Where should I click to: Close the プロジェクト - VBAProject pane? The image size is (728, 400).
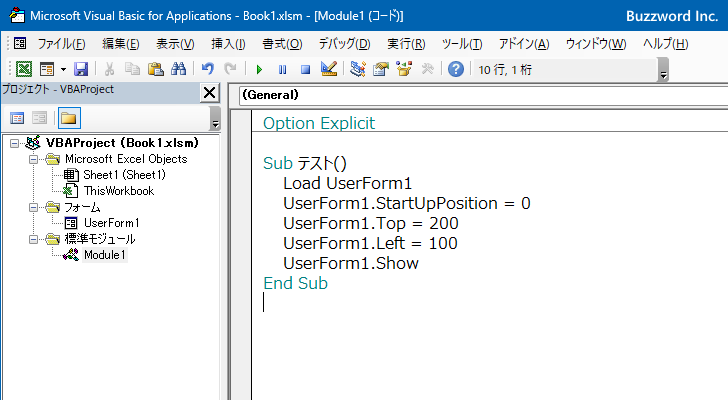(209, 92)
